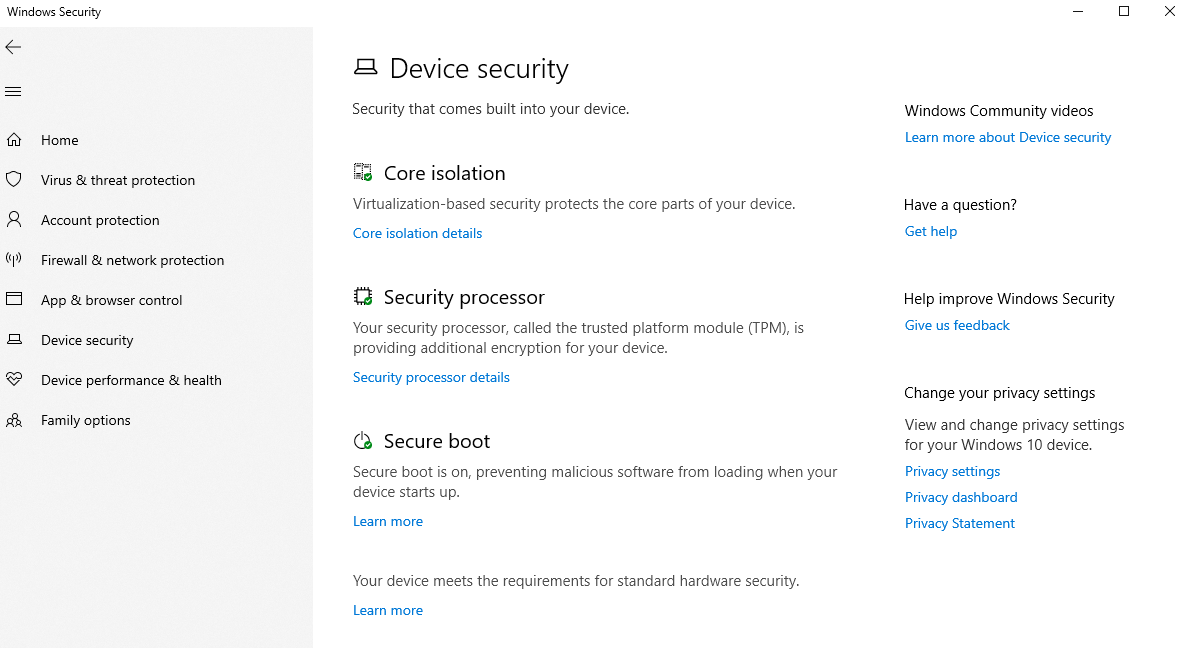
Task: Go back using the arrow button
Action: [x=13, y=46]
